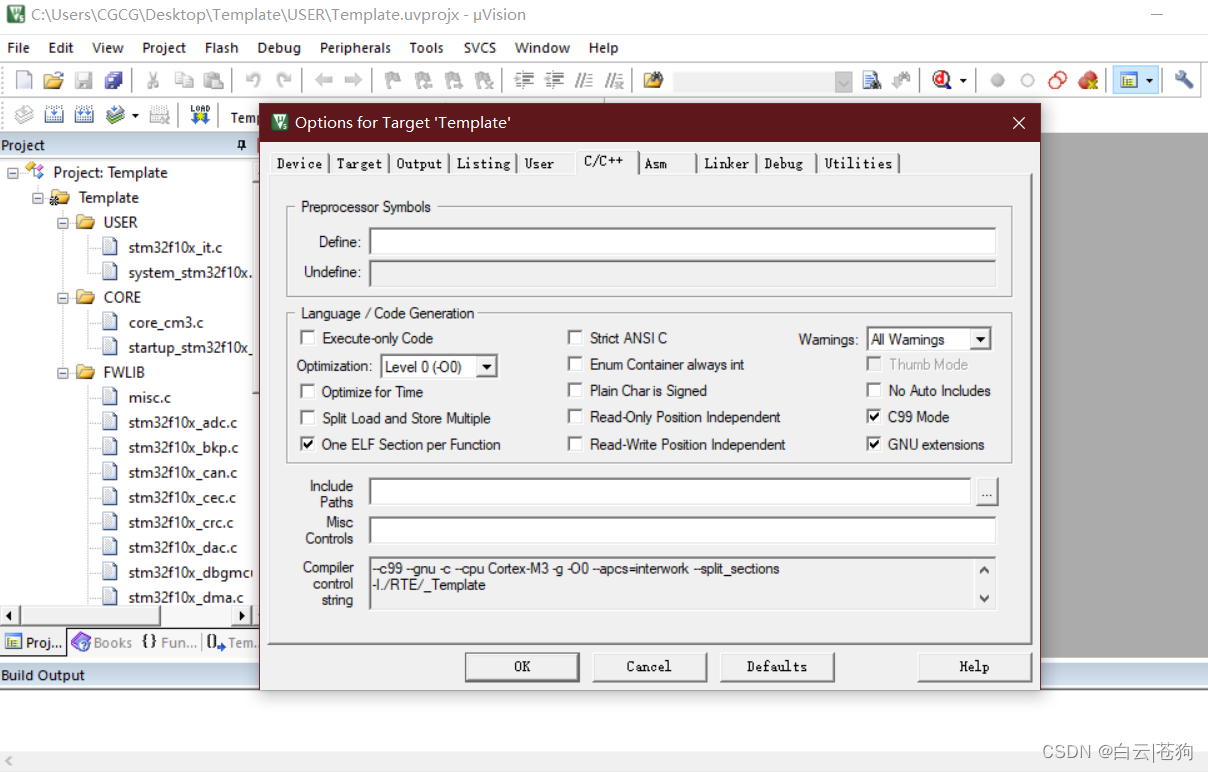Image resolution: width=1208 pixels, height=772 pixels.
Task: Check the No Auto Includes option
Action: coord(874,390)
